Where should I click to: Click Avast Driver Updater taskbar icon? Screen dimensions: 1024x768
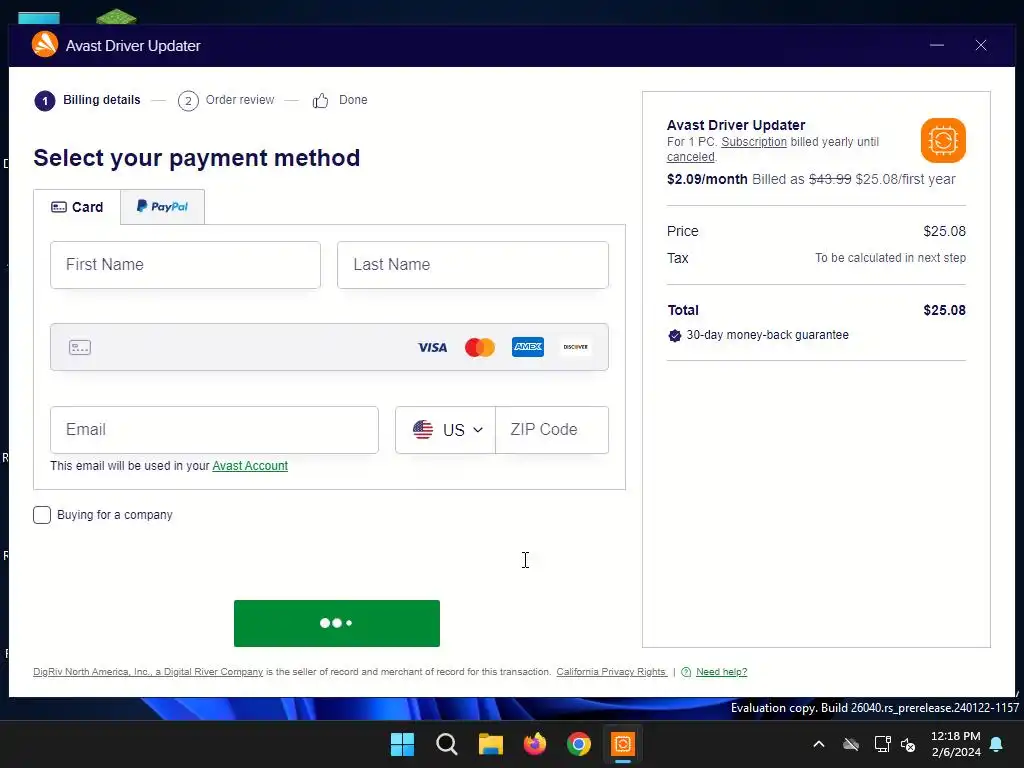[623, 744]
